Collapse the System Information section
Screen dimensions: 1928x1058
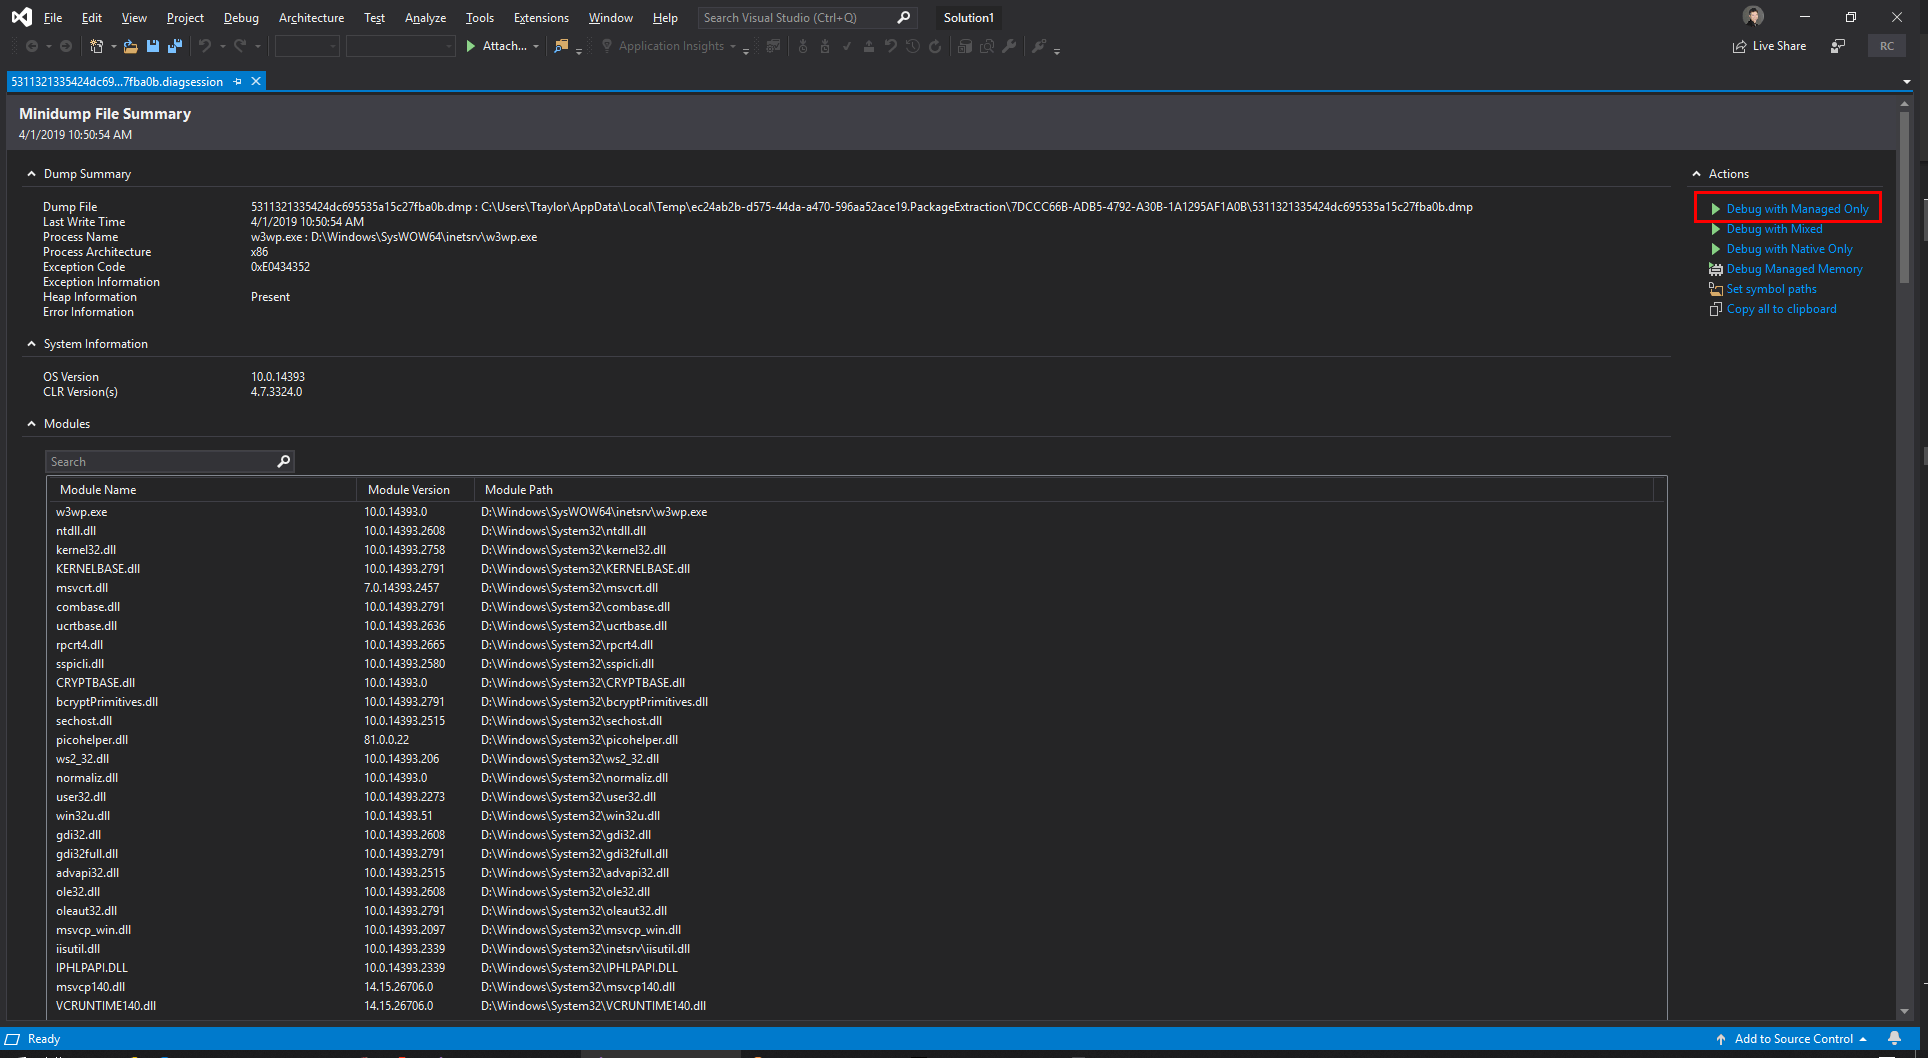31,344
